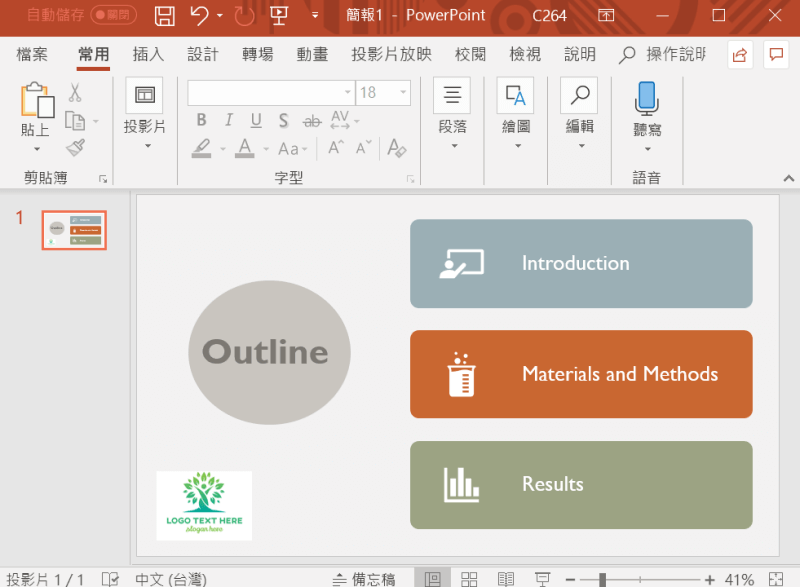Expand the Copy options arrow
This screenshot has height=587, width=800.
pyautogui.click(x=95, y=121)
